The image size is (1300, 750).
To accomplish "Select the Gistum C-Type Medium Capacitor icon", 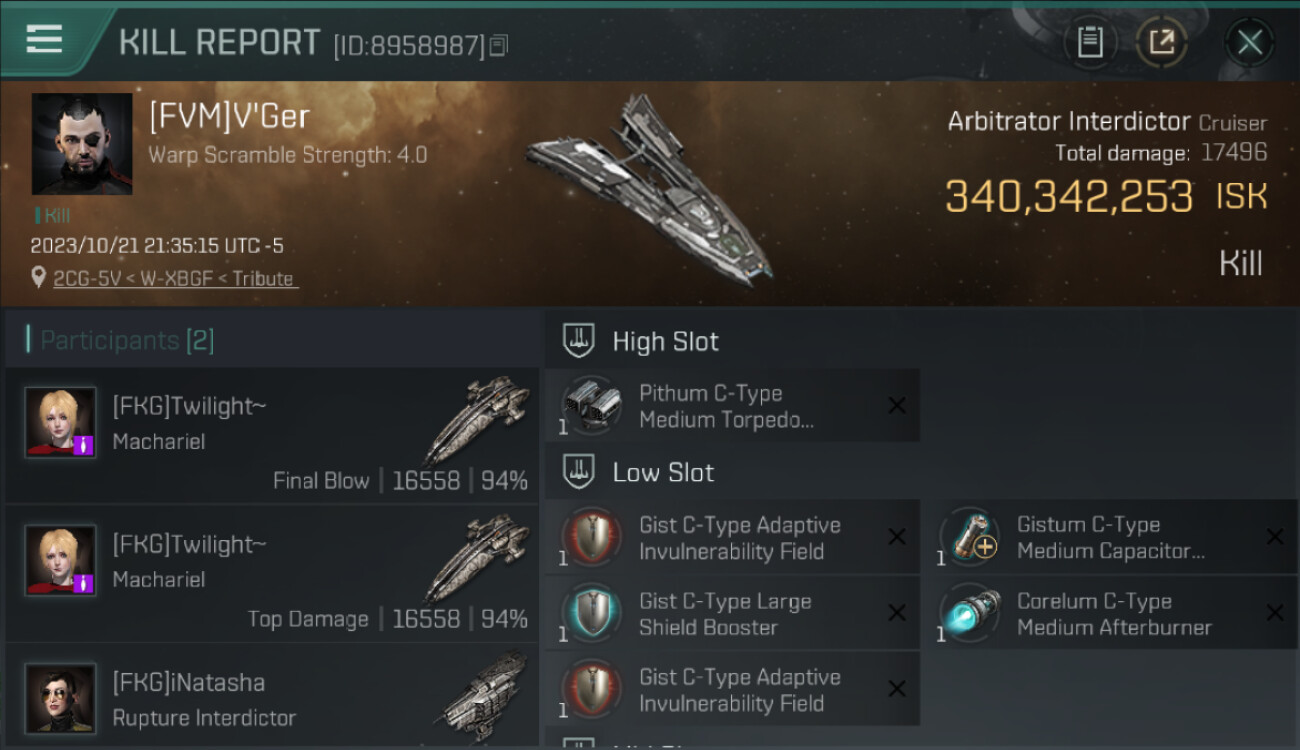I will click(x=969, y=537).
